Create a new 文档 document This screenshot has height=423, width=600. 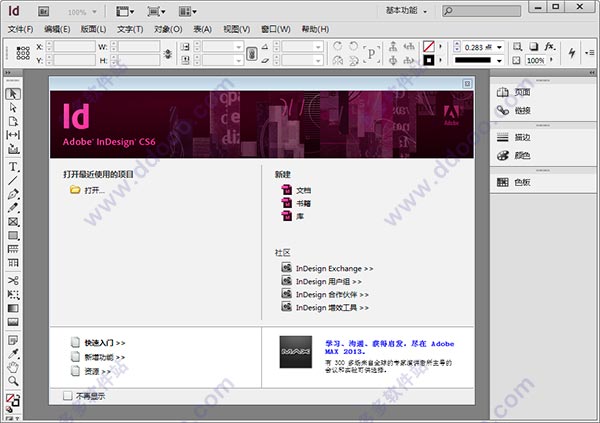[x=296, y=190]
